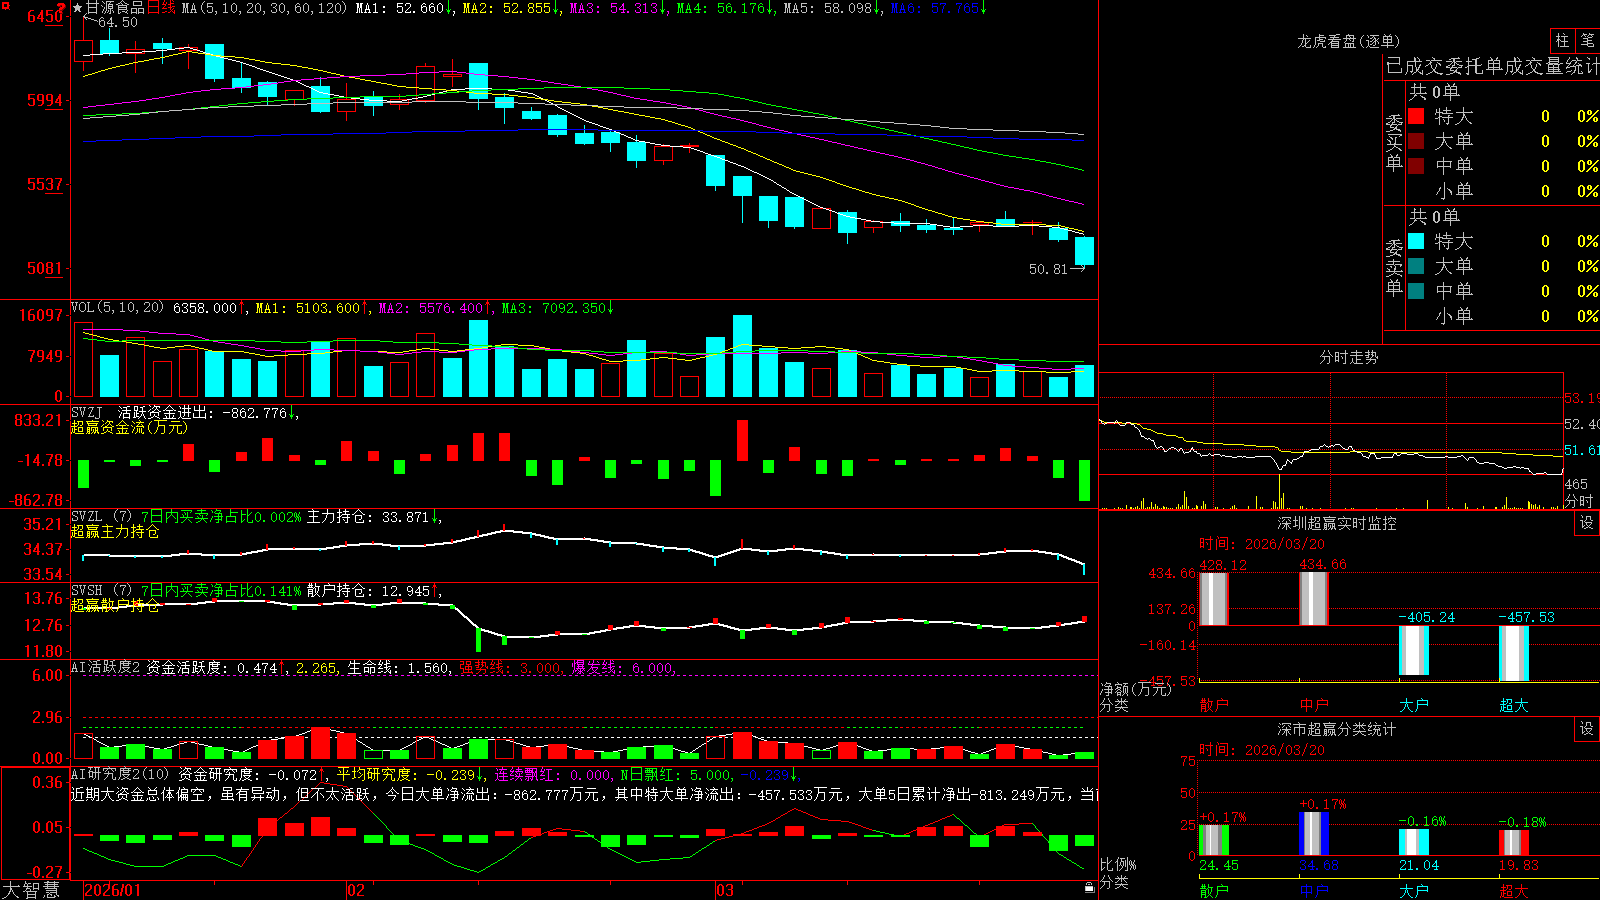Click the dark red 大单 buy-order swatch

(x=1416, y=141)
